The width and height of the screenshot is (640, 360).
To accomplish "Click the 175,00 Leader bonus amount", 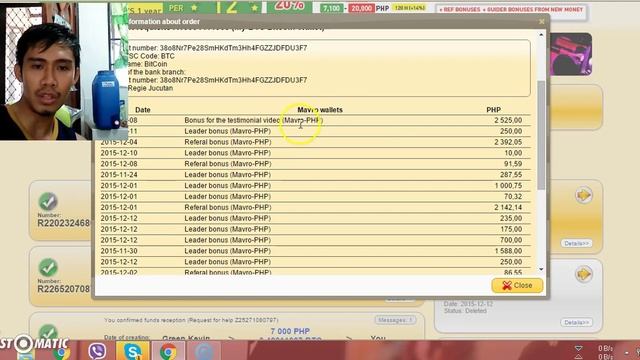I will 511,229.
